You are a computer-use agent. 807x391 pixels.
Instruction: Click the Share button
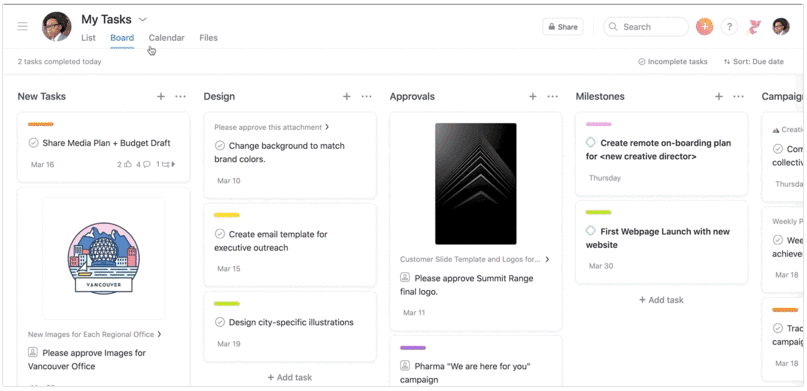coord(563,27)
